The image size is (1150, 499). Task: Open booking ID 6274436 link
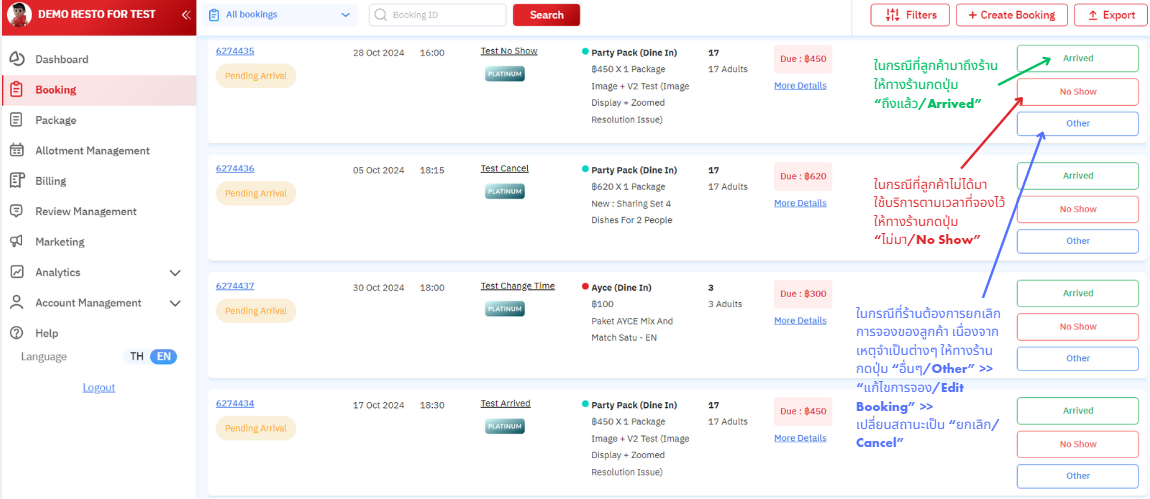click(235, 168)
